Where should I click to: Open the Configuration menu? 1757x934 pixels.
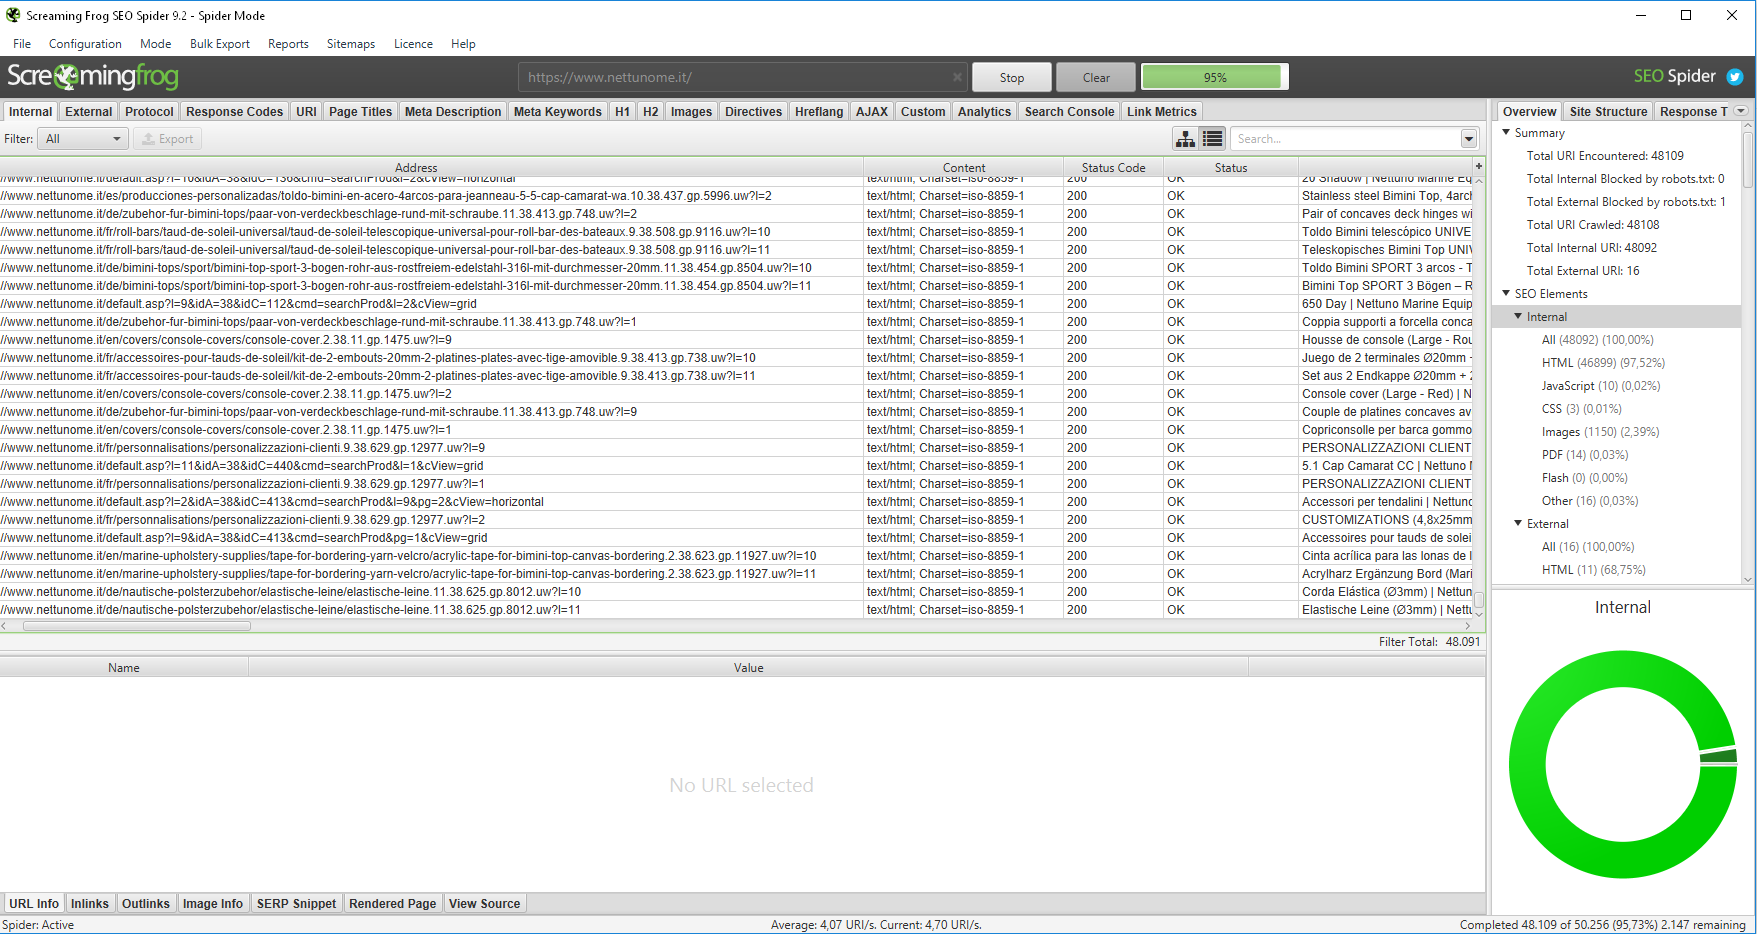(x=85, y=44)
